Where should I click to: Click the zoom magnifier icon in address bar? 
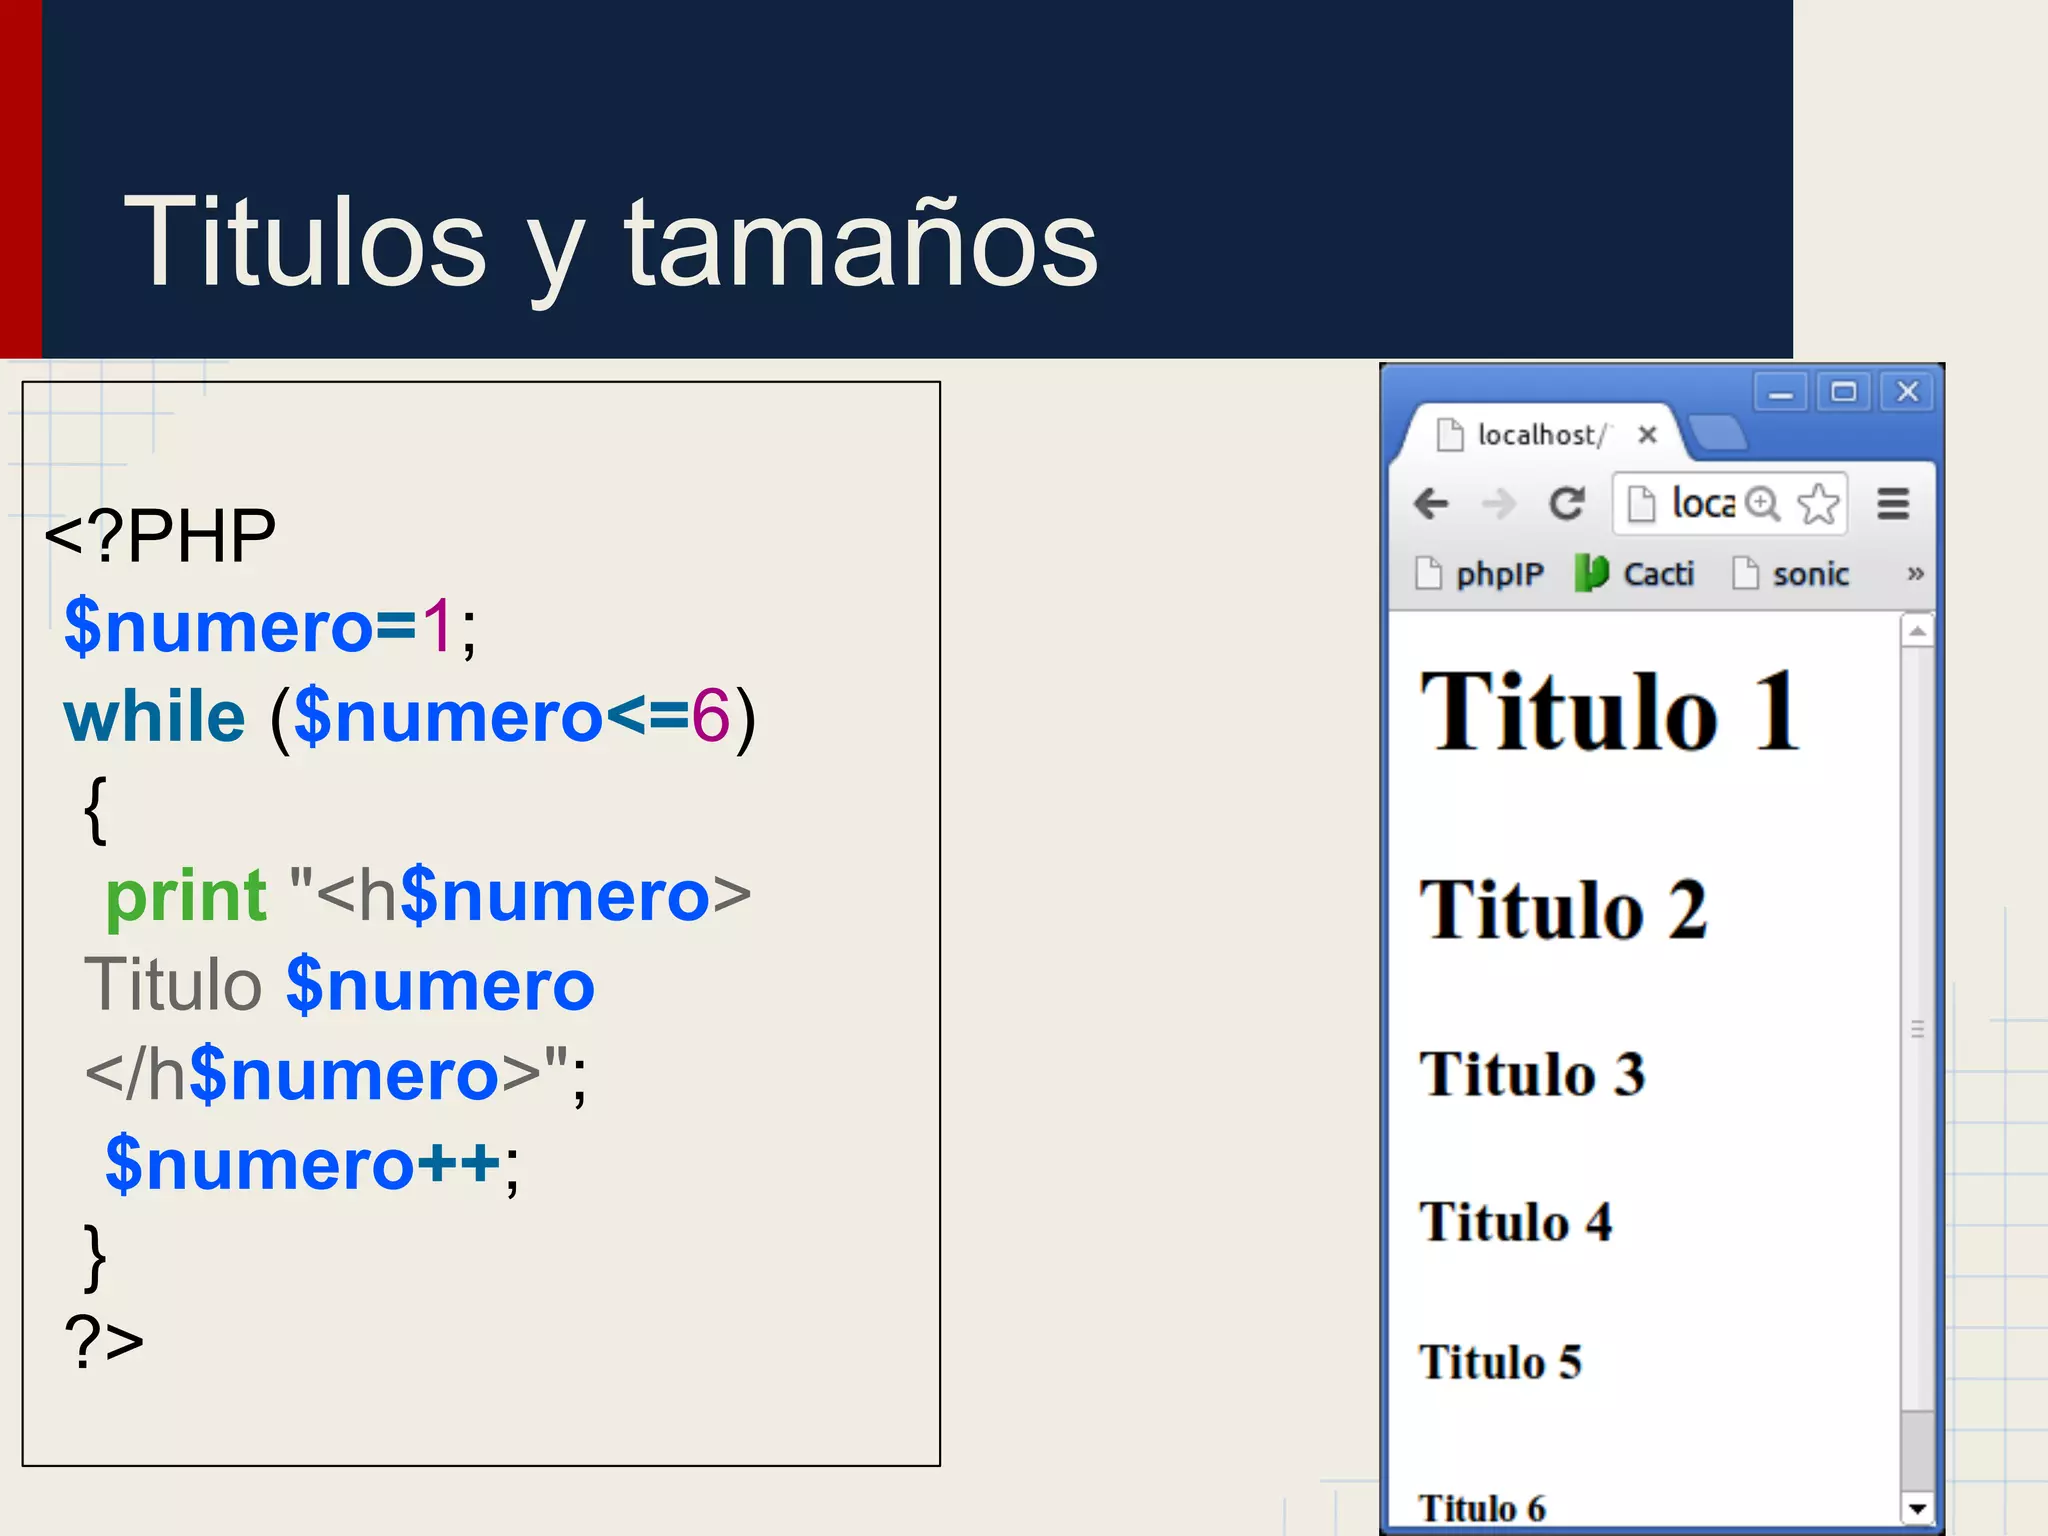[1763, 503]
